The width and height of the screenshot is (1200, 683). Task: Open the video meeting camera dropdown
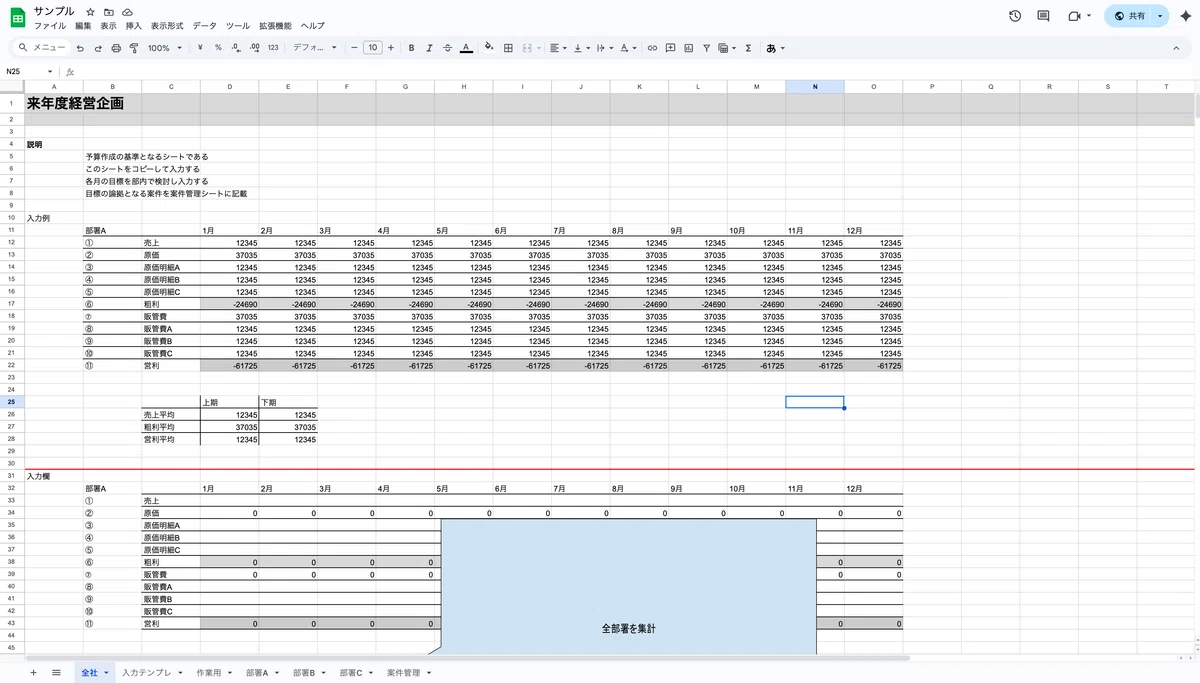(1089, 16)
